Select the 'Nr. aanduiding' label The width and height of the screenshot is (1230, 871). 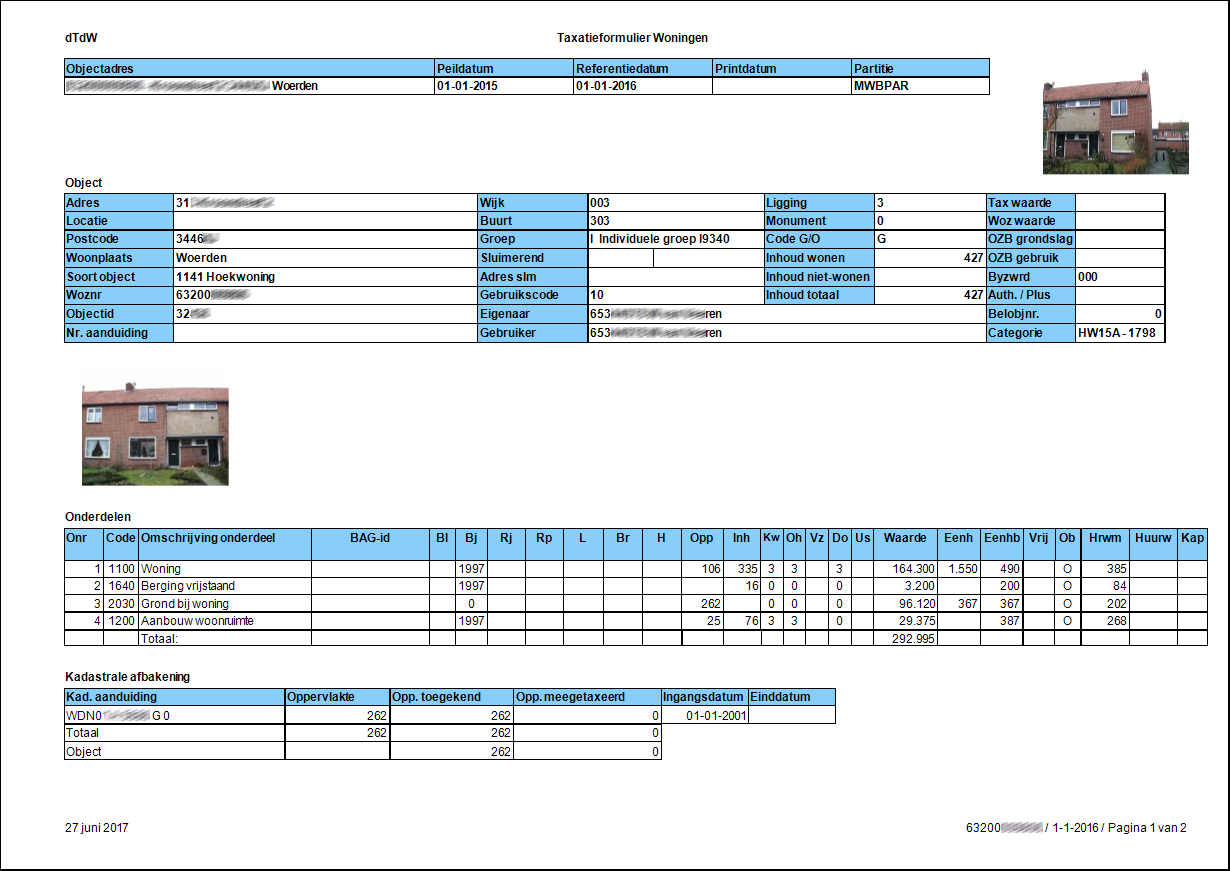pos(107,333)
